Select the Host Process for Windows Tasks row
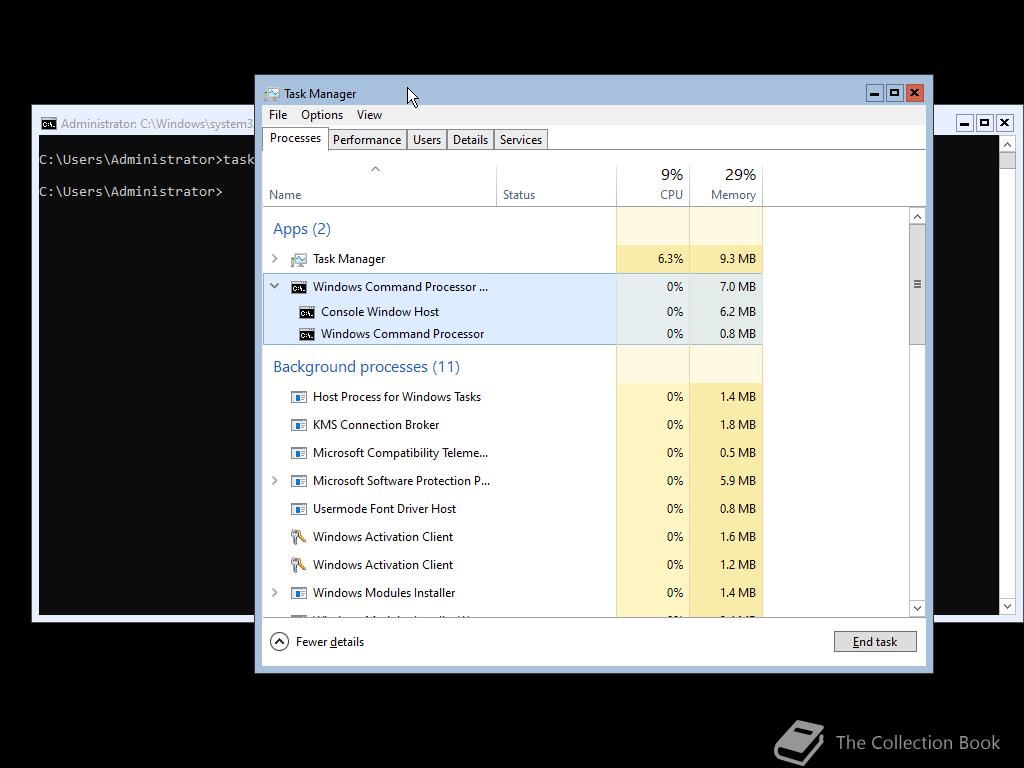This screenshot has width=1024, height=768. tap(513, 397)
